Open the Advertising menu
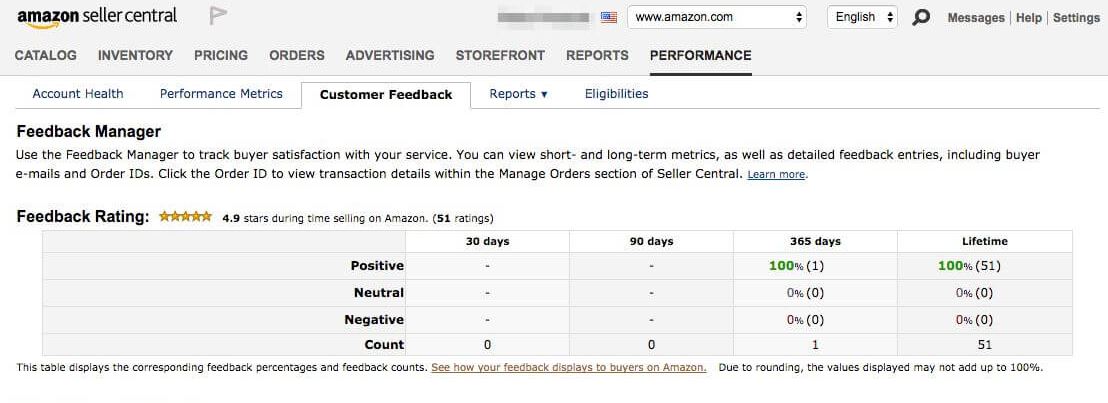The height and width of the screenshot is (403, 1108). point(390,55)
